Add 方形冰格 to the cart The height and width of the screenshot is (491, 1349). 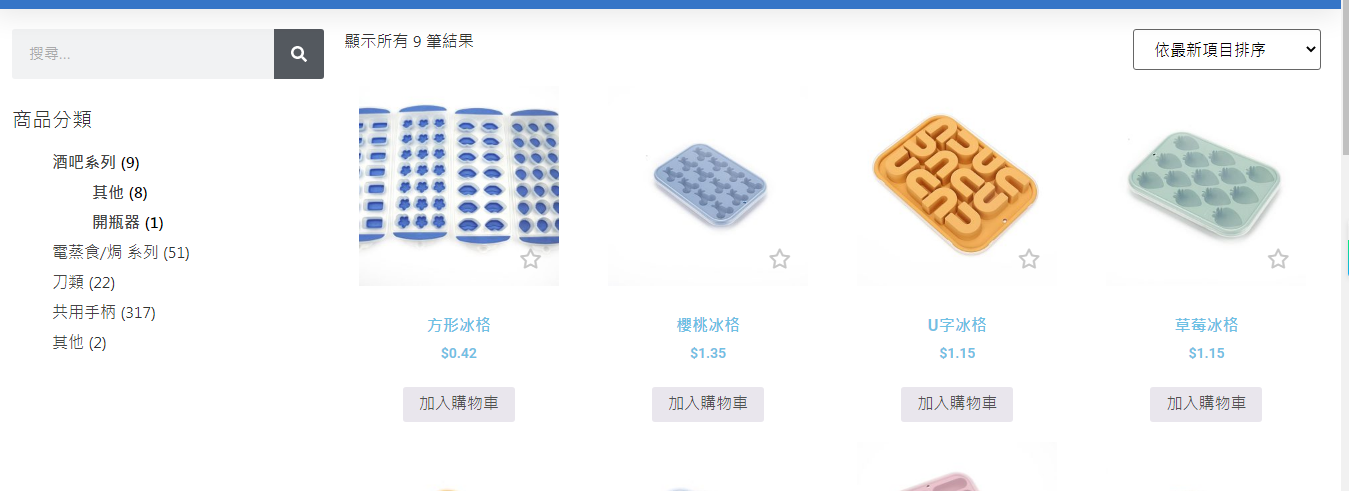[459, 404]
